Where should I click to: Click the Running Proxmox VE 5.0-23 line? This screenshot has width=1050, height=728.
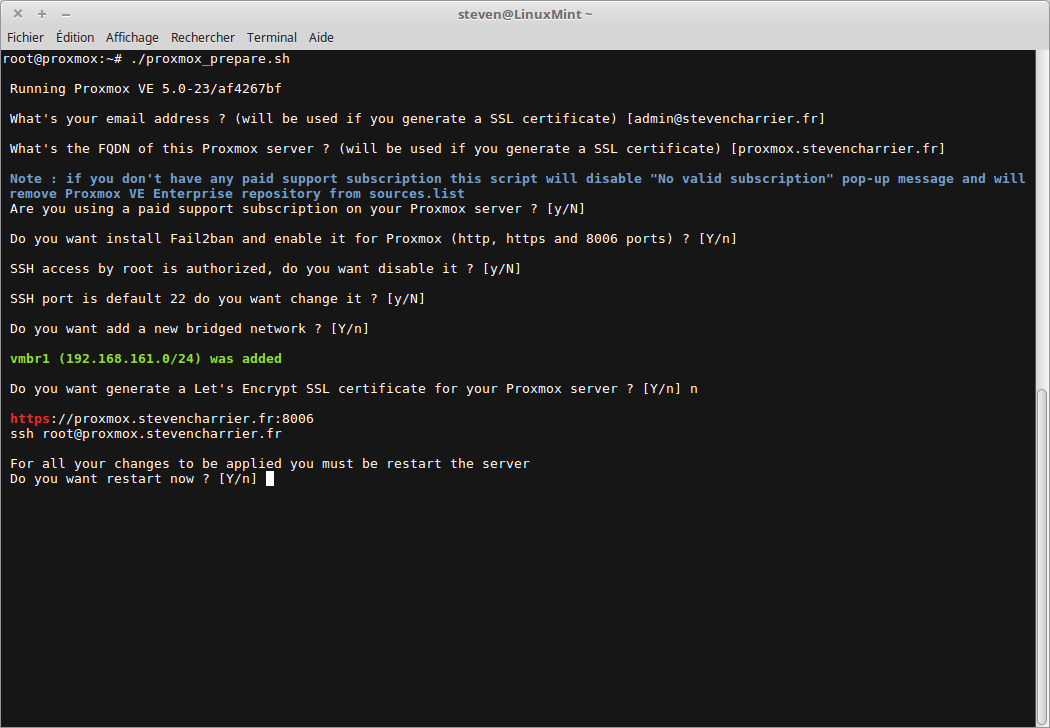(146, 89)
